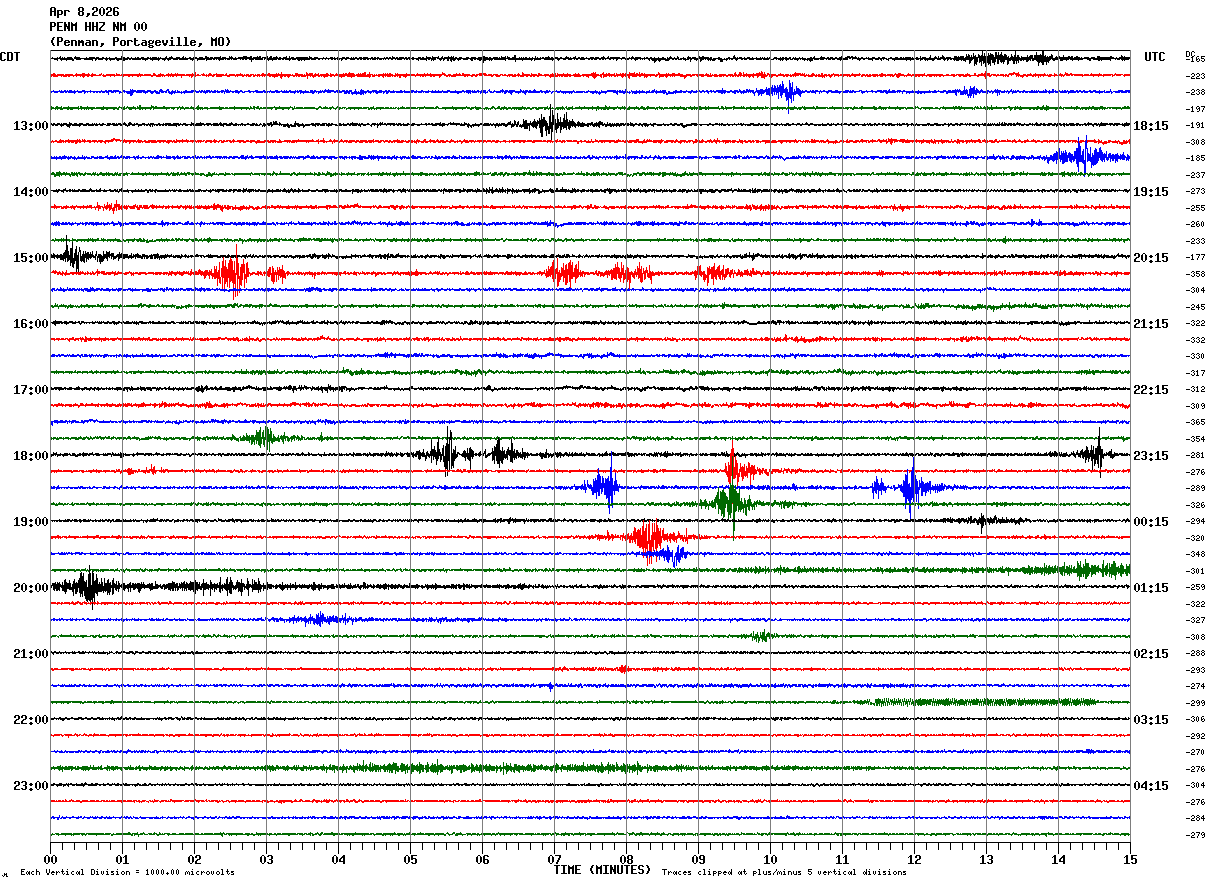1210x886 pixels.
Task: Click minute 15 on the bottom axis
Action: pyautogui.click(x=1129, y=859)
